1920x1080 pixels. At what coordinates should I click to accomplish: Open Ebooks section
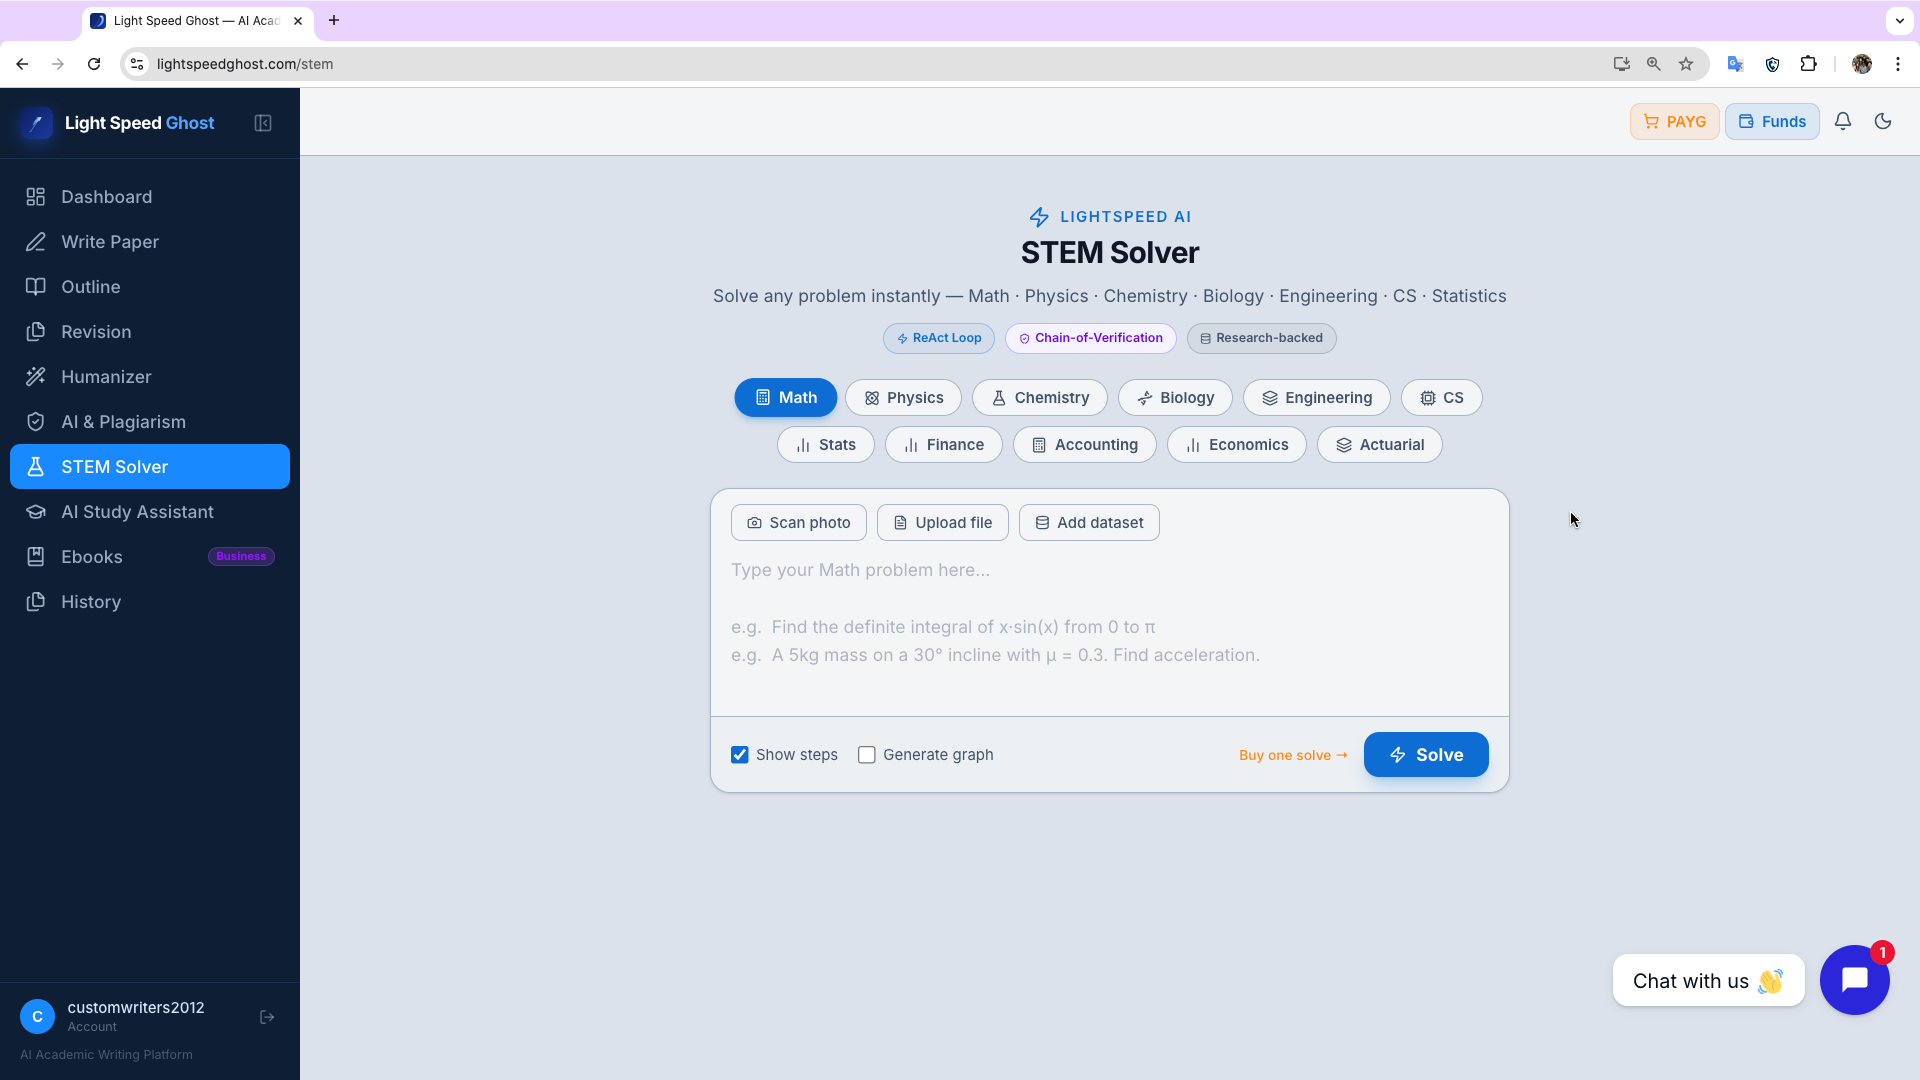pyautogui.click(x=150, y=557)
